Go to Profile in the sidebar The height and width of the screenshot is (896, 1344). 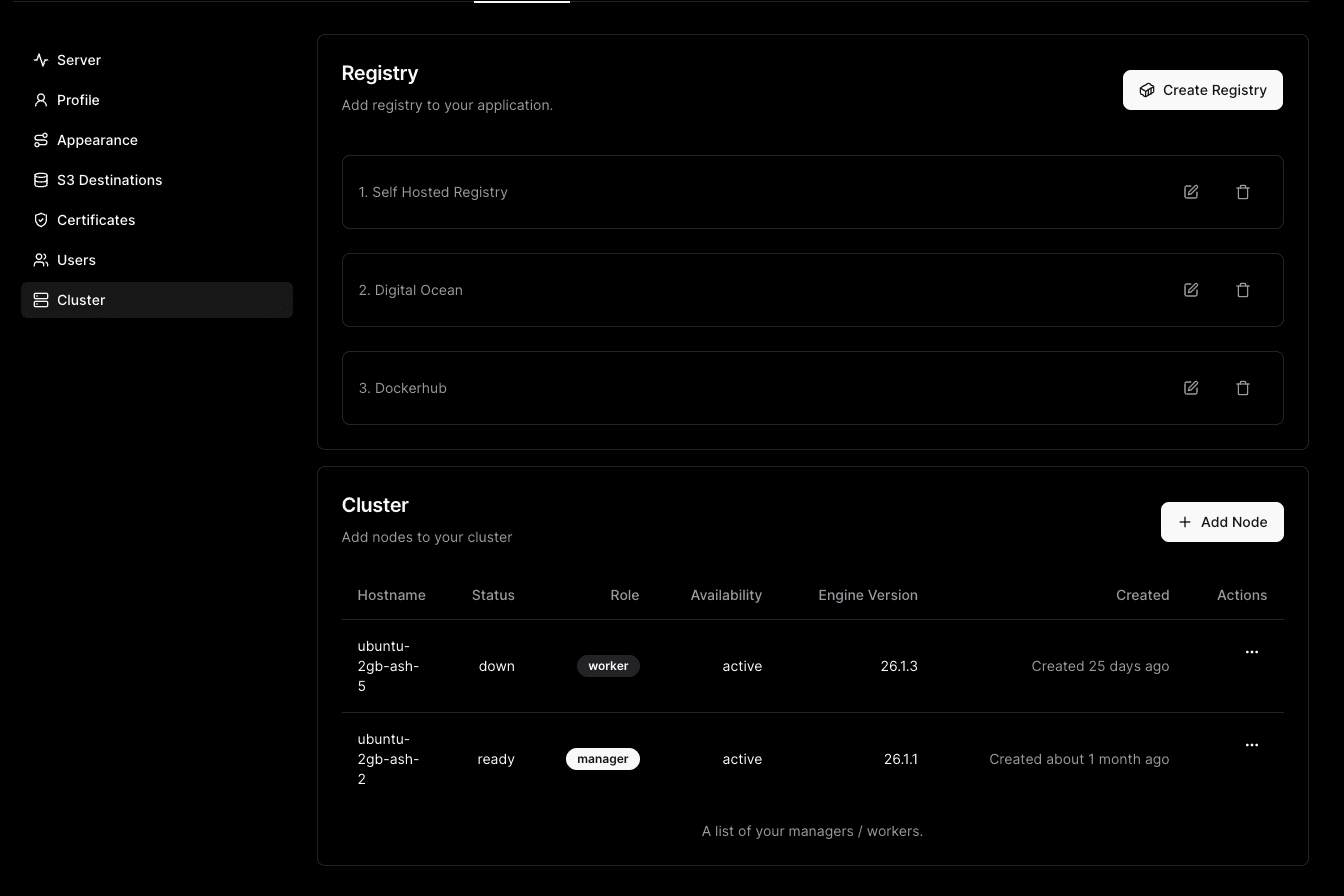(157, 100)
